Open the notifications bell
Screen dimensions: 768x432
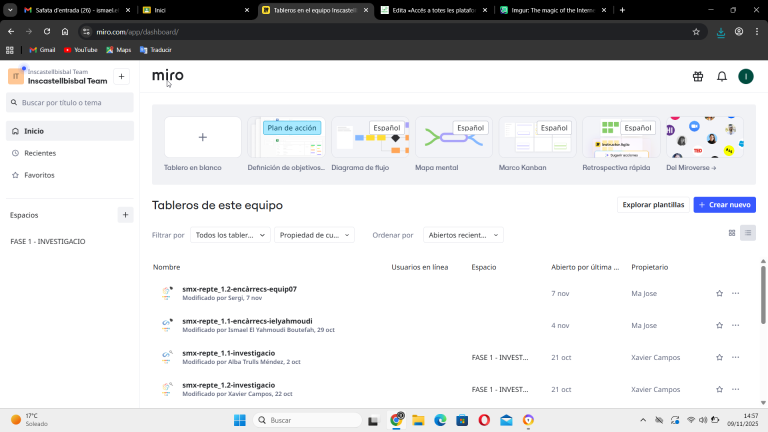click(x=722, y=76)
